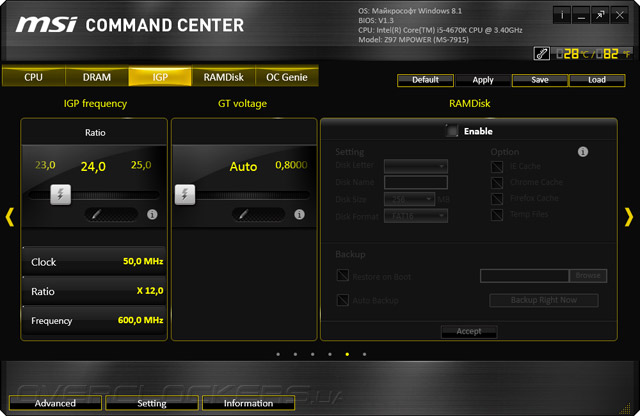This screenshot has height=416, width=640.
Task: Enable the RAMDisk checkbox
Action: (452, 131)
